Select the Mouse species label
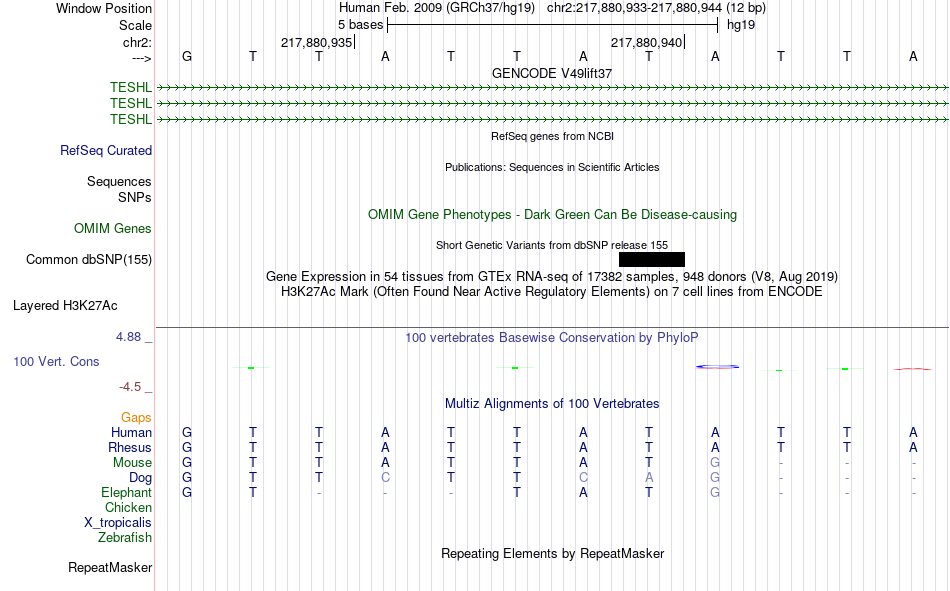The height and width of the screenshot is (591, 950). tap(132, 462)
